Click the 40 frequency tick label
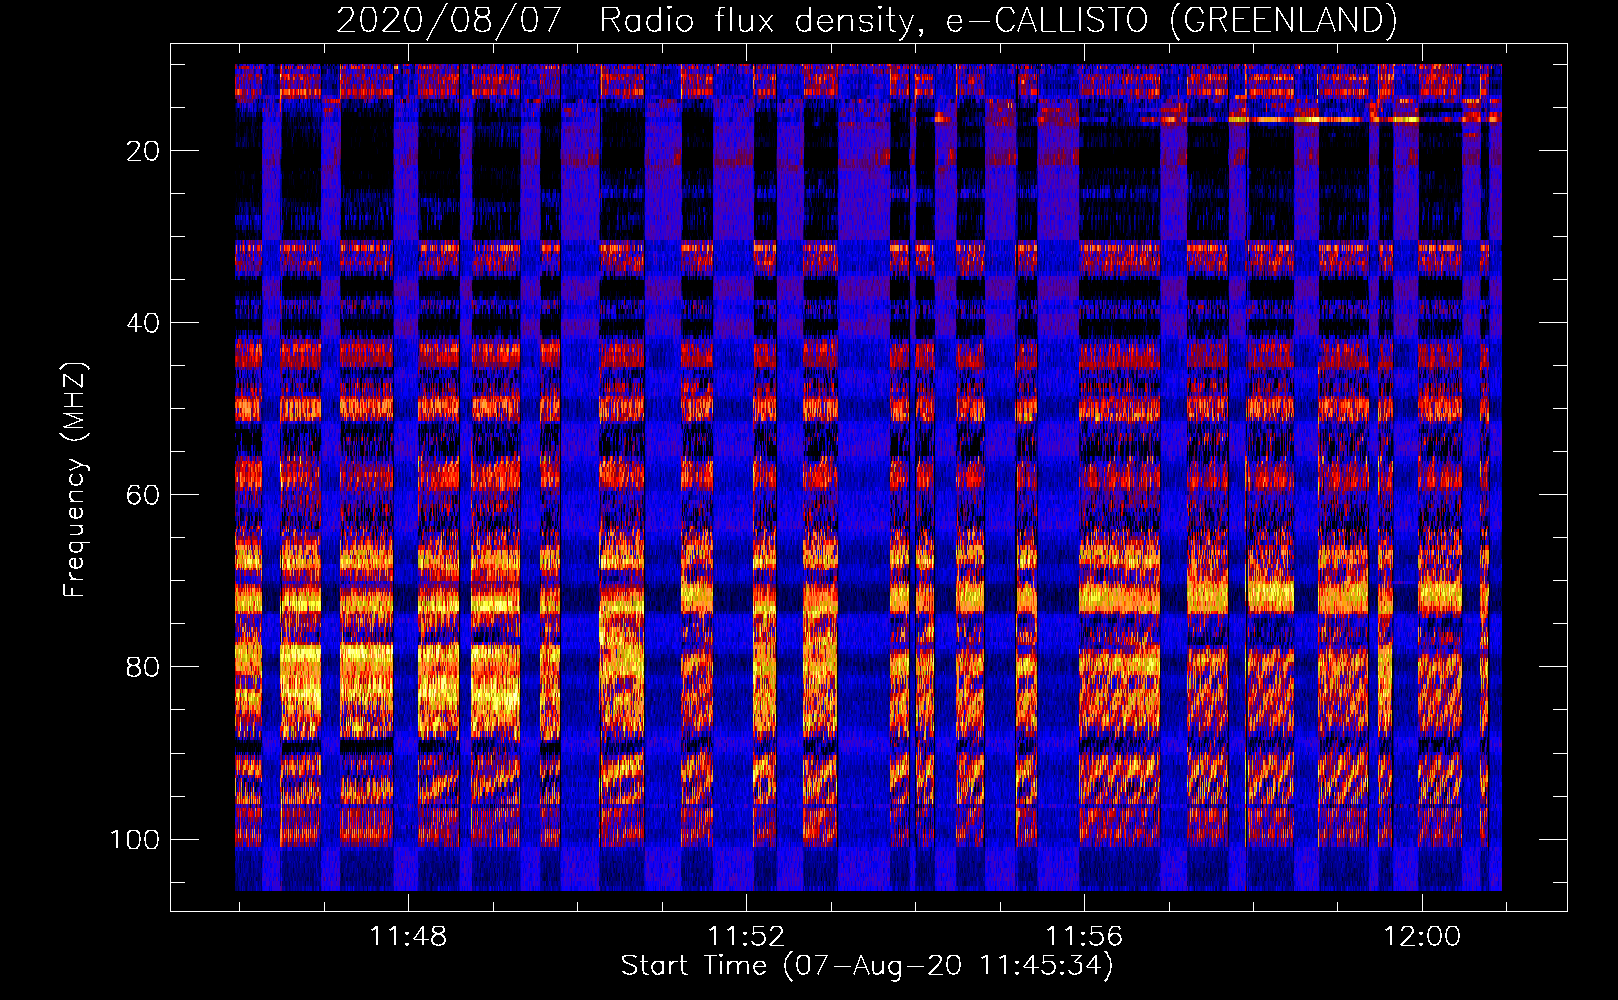This screenshot has height=1000, width=1618. [x=143, y=323]
